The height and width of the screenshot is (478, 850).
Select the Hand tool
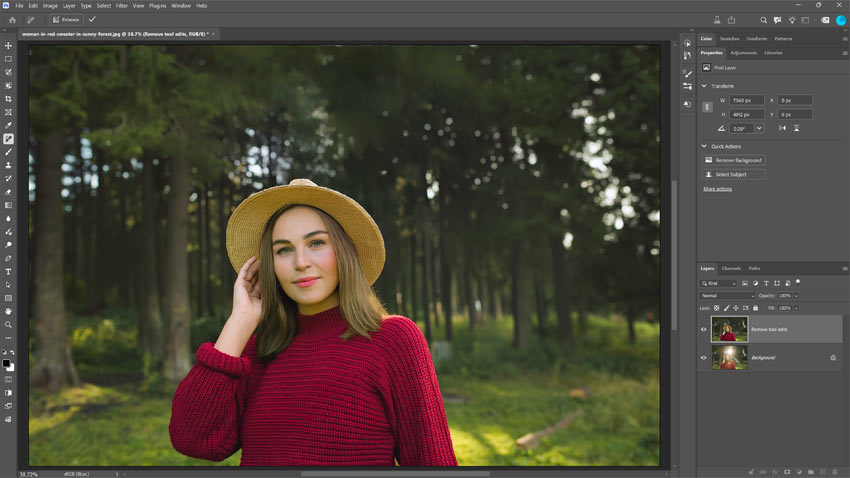tap(8, 311)
